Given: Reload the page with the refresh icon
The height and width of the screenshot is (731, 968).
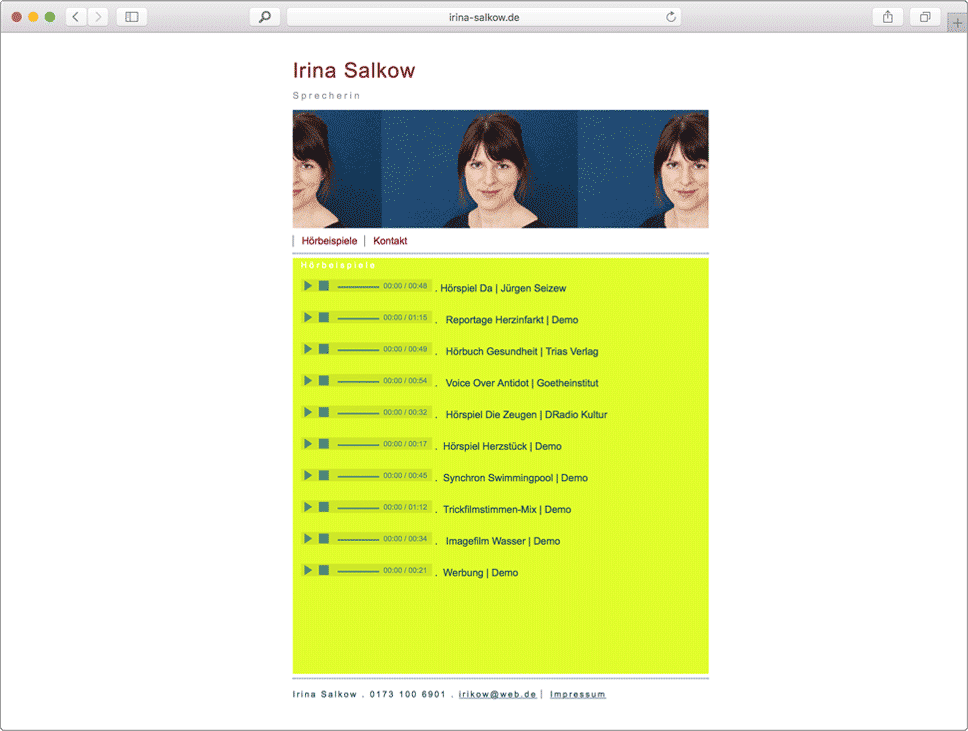Looking at the screenshot, I should pyautogui.click(x=671, y=17).
